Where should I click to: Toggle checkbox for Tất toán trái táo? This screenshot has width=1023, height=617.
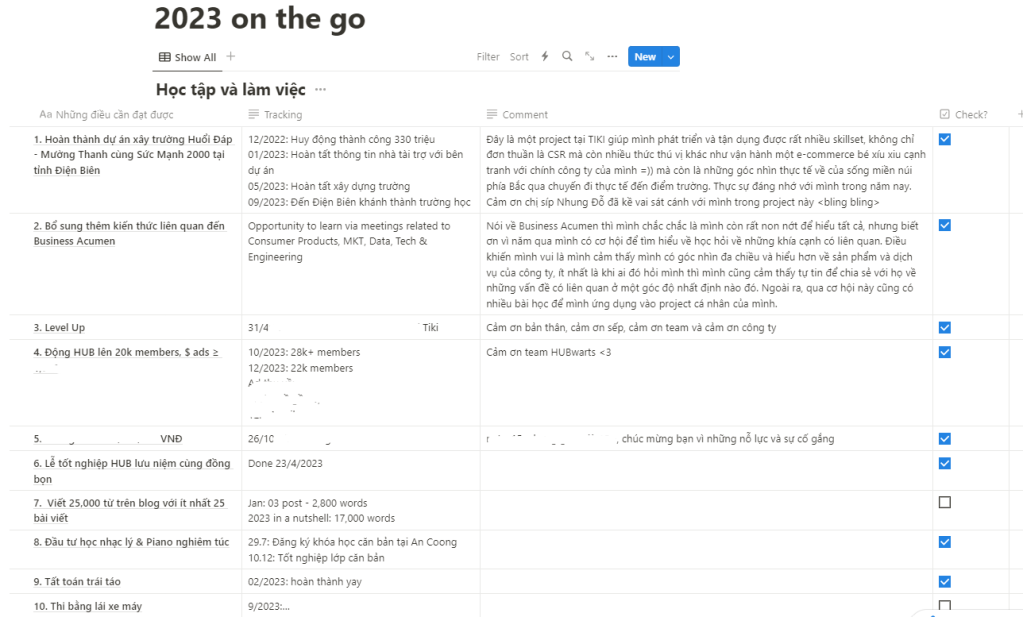coord(945,581)
